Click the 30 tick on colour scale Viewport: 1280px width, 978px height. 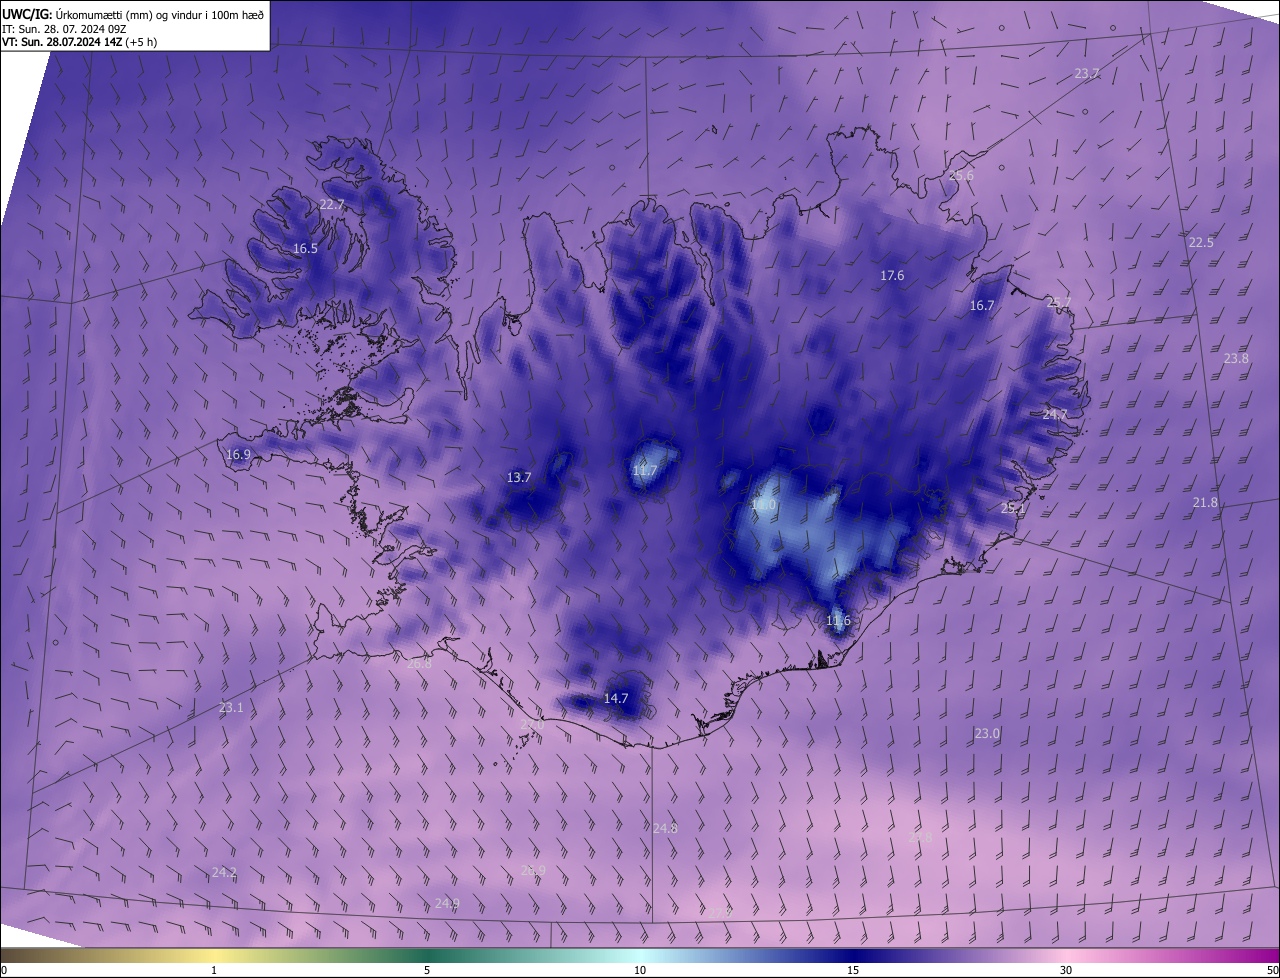tap(1066, 970)
